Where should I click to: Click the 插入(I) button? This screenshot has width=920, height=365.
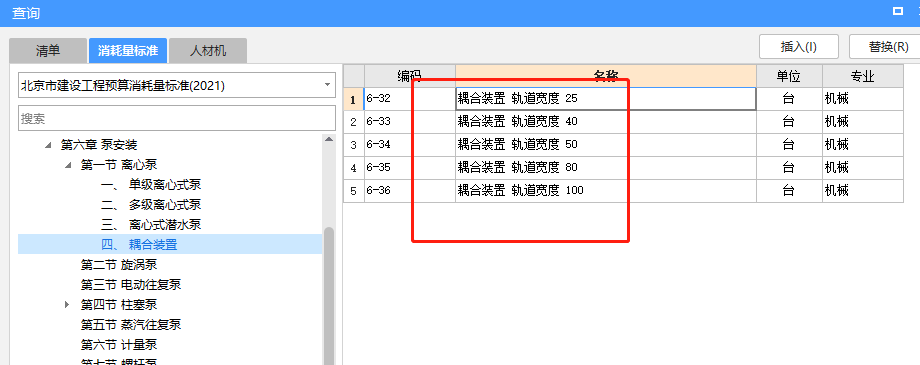[x=799, y=47]
